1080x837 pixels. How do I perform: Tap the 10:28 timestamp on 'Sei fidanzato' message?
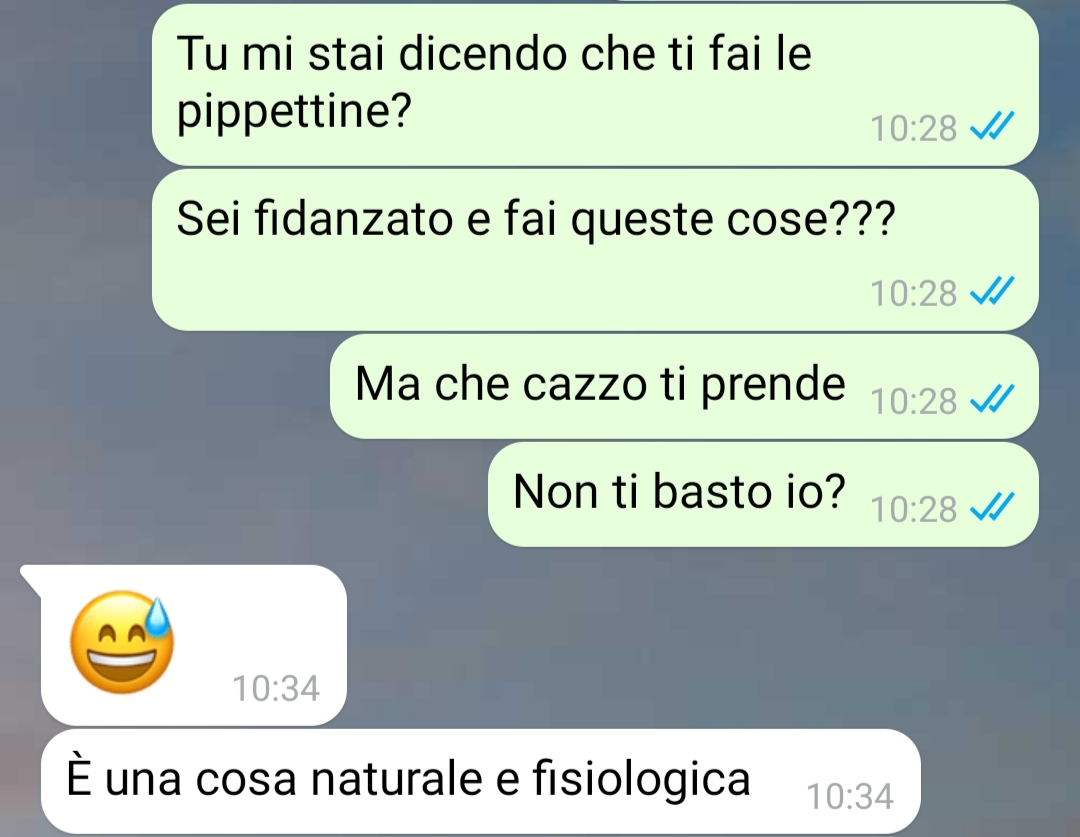click(913, 293)
